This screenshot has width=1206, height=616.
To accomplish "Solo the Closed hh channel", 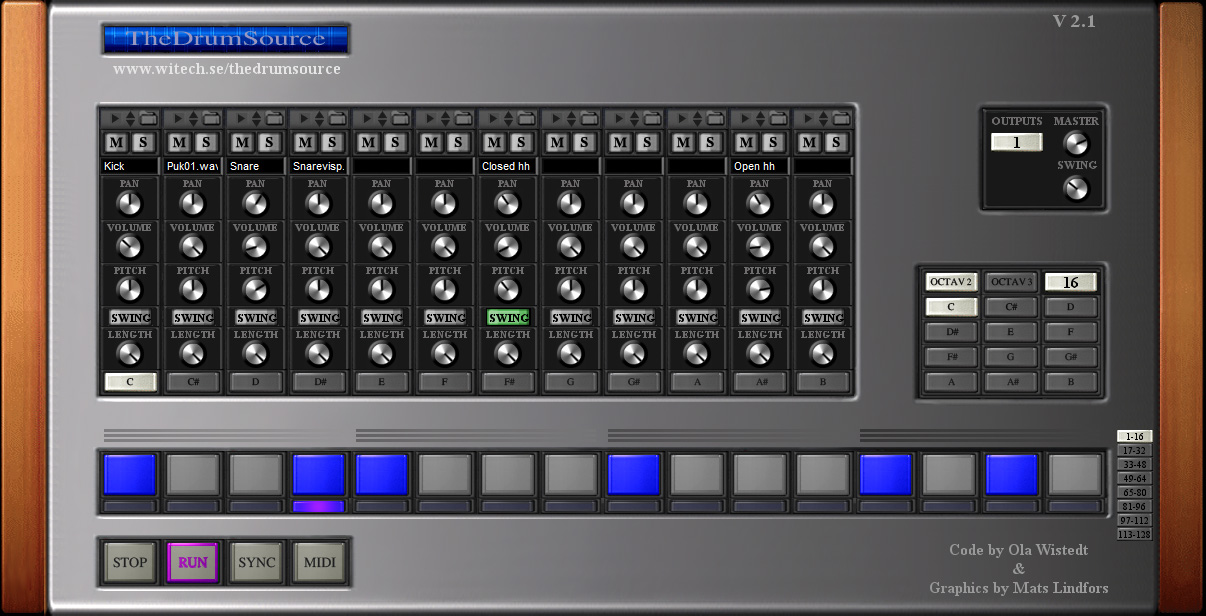I will (521, 142).
